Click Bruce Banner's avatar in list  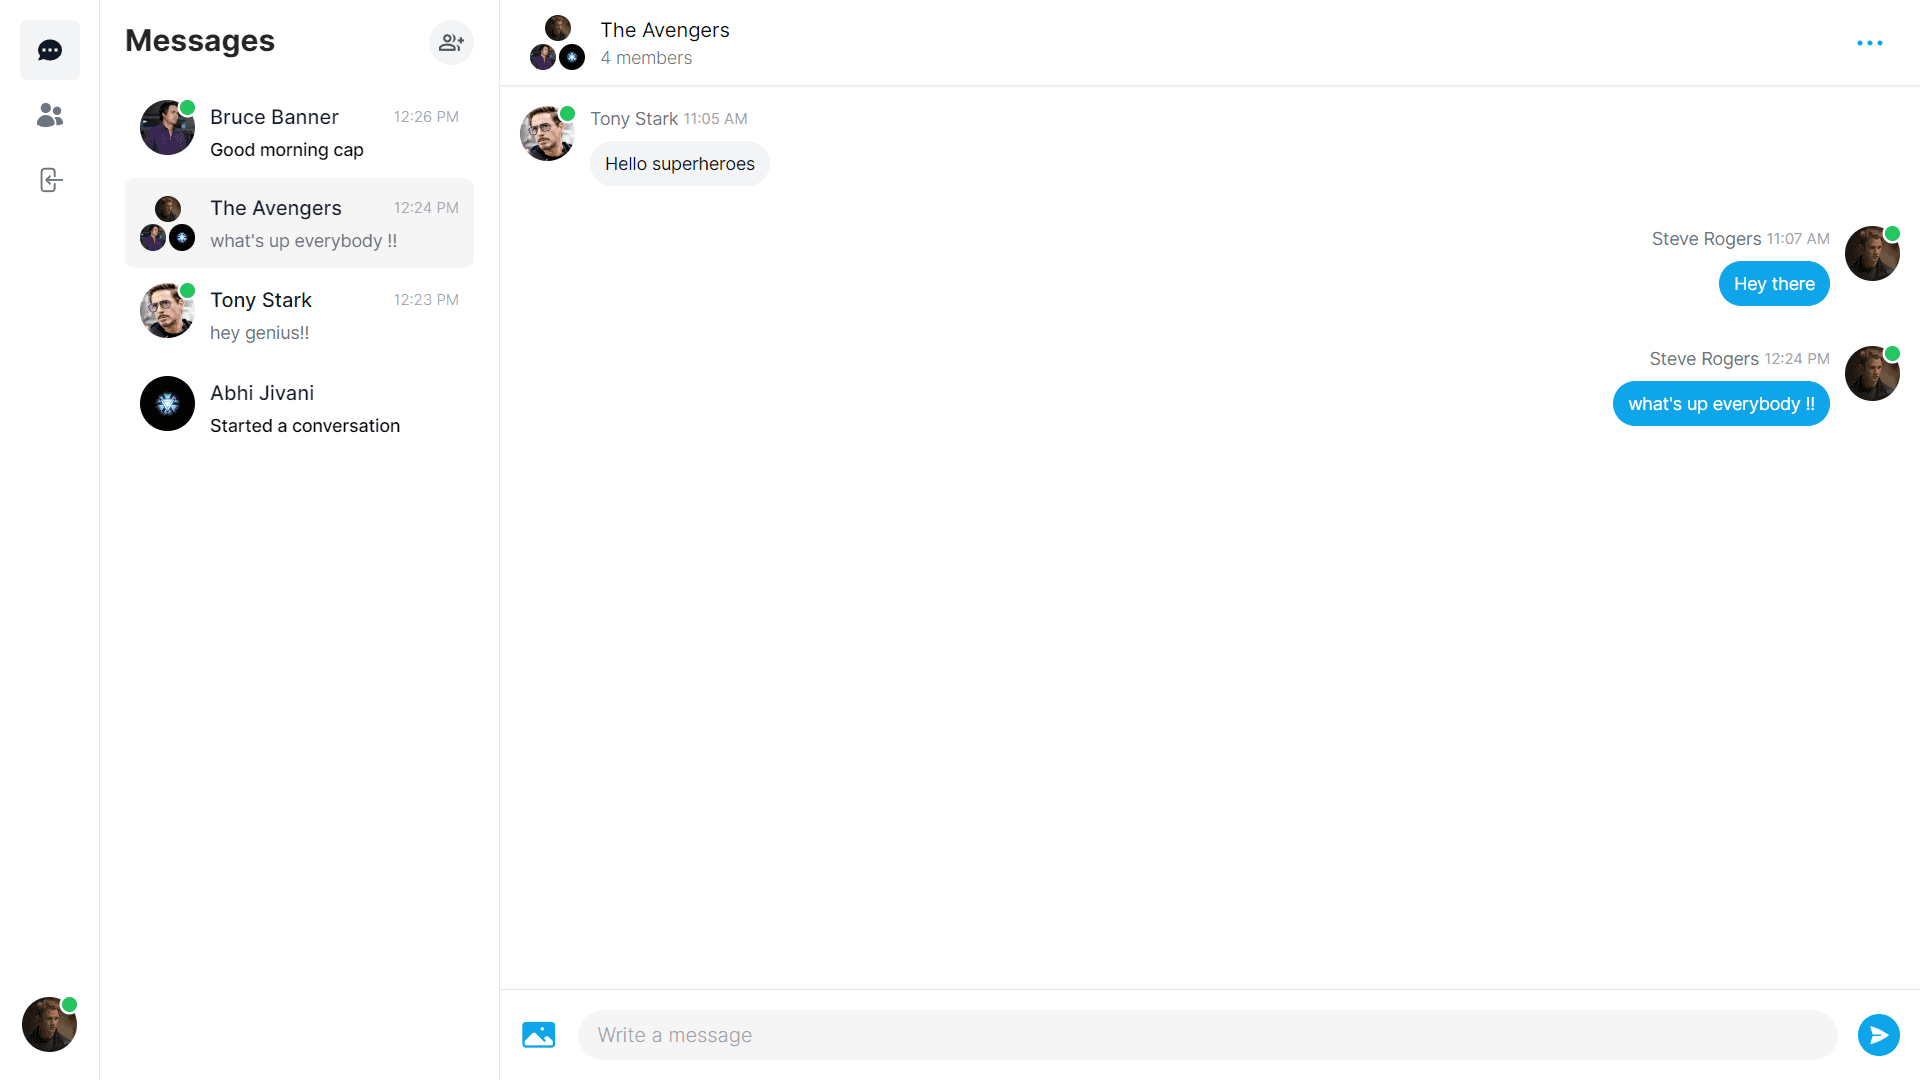(167, 127)
